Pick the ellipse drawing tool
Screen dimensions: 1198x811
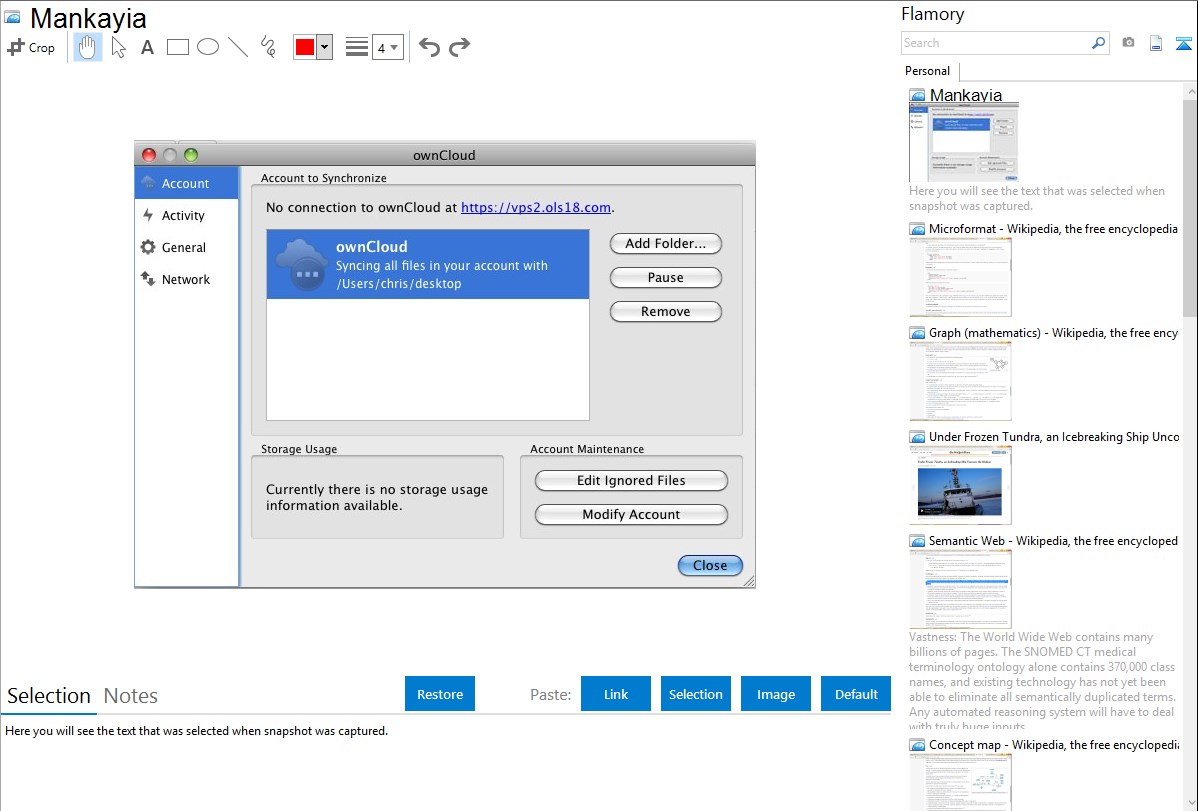click(x=208, y=47)
